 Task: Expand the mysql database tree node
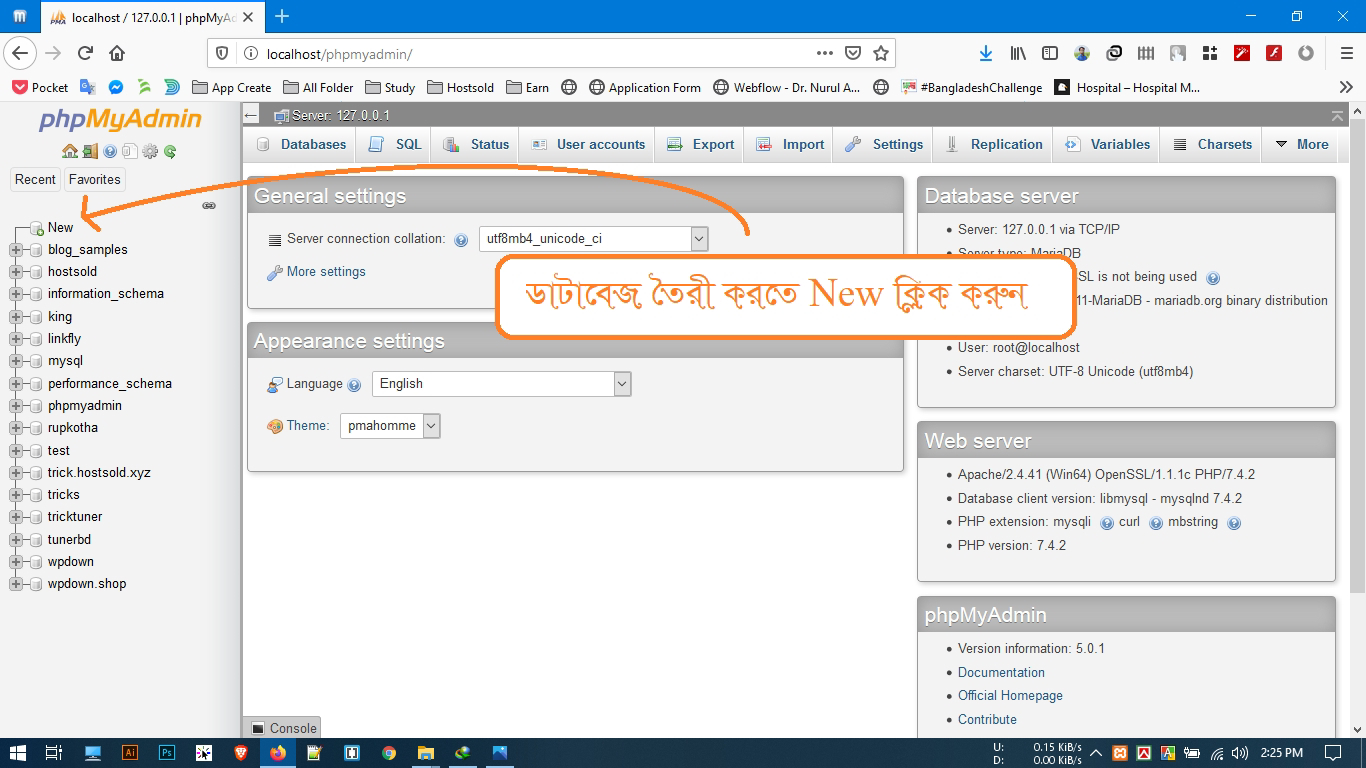coord(16,361)
